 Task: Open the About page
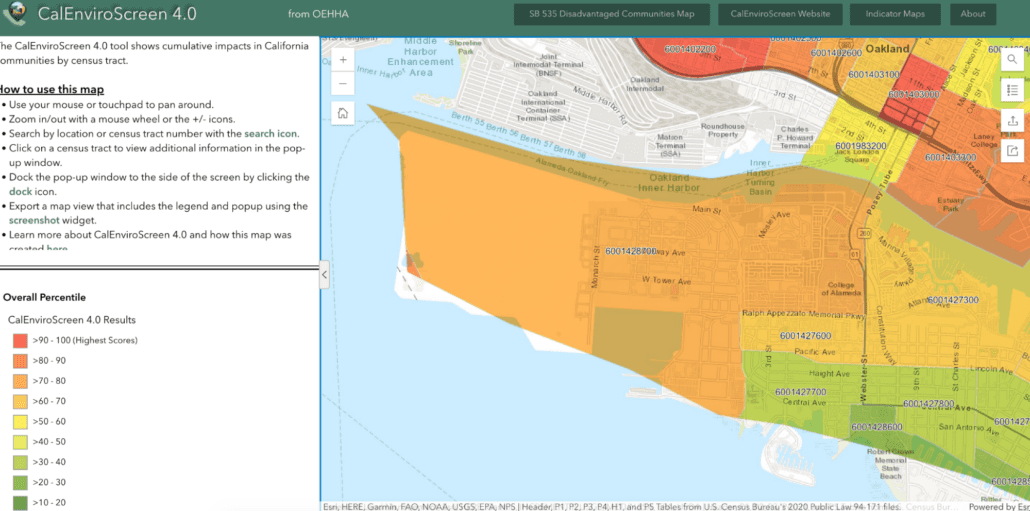pyautogui.click(x=972, y=14)
